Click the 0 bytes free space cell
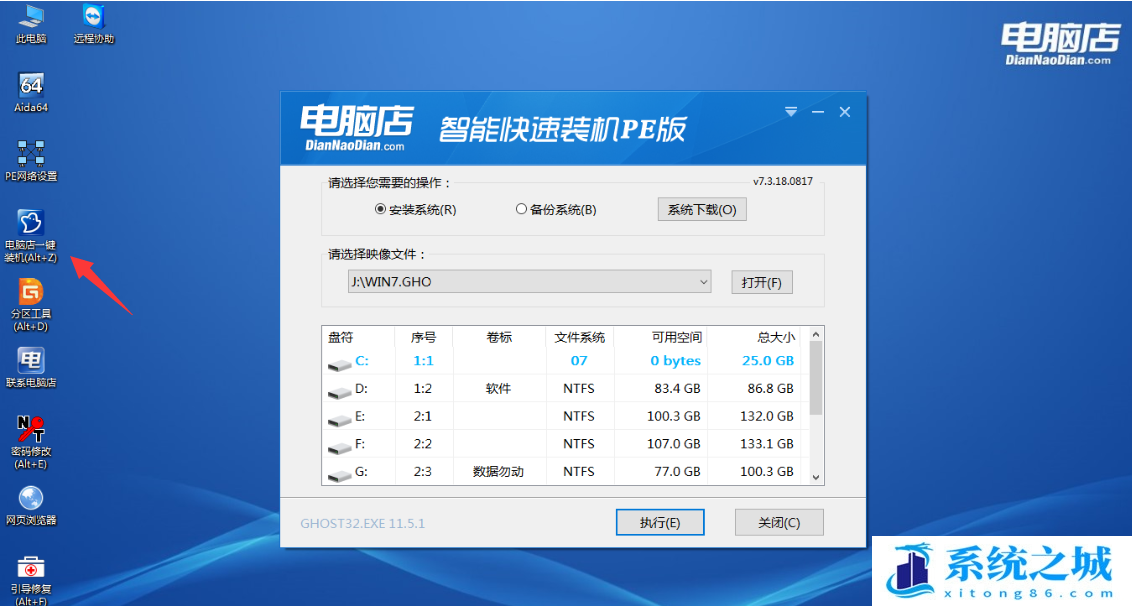This screenshot has height=606, width=1132. pyautogui.click(x=675, y=360)
